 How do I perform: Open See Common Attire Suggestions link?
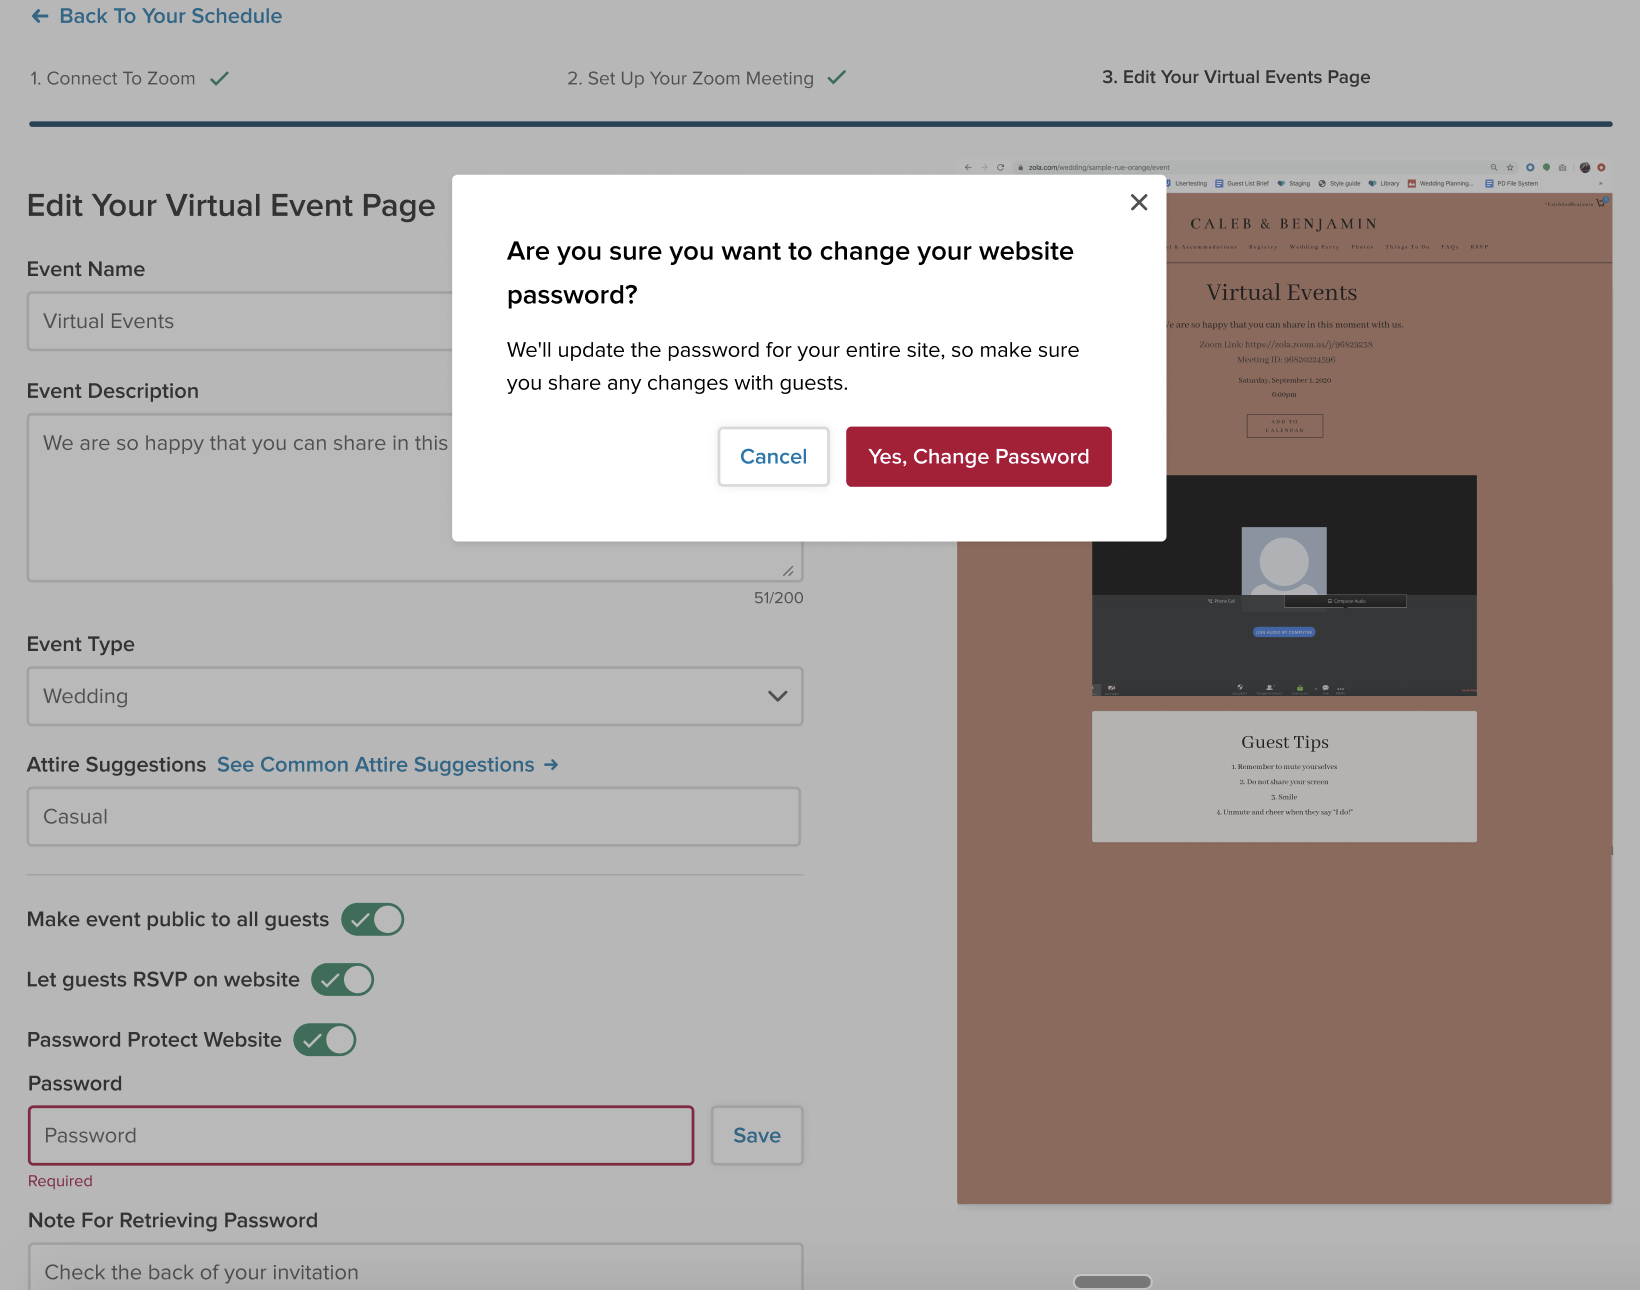(387, 765)
